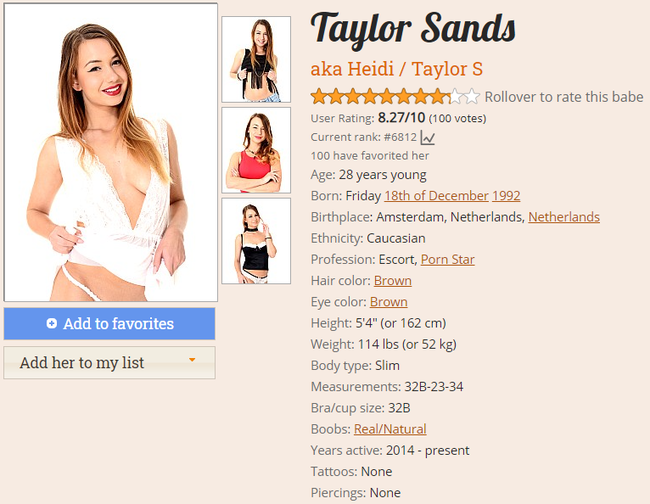Open the 1992 birth year link

[506, 196]
